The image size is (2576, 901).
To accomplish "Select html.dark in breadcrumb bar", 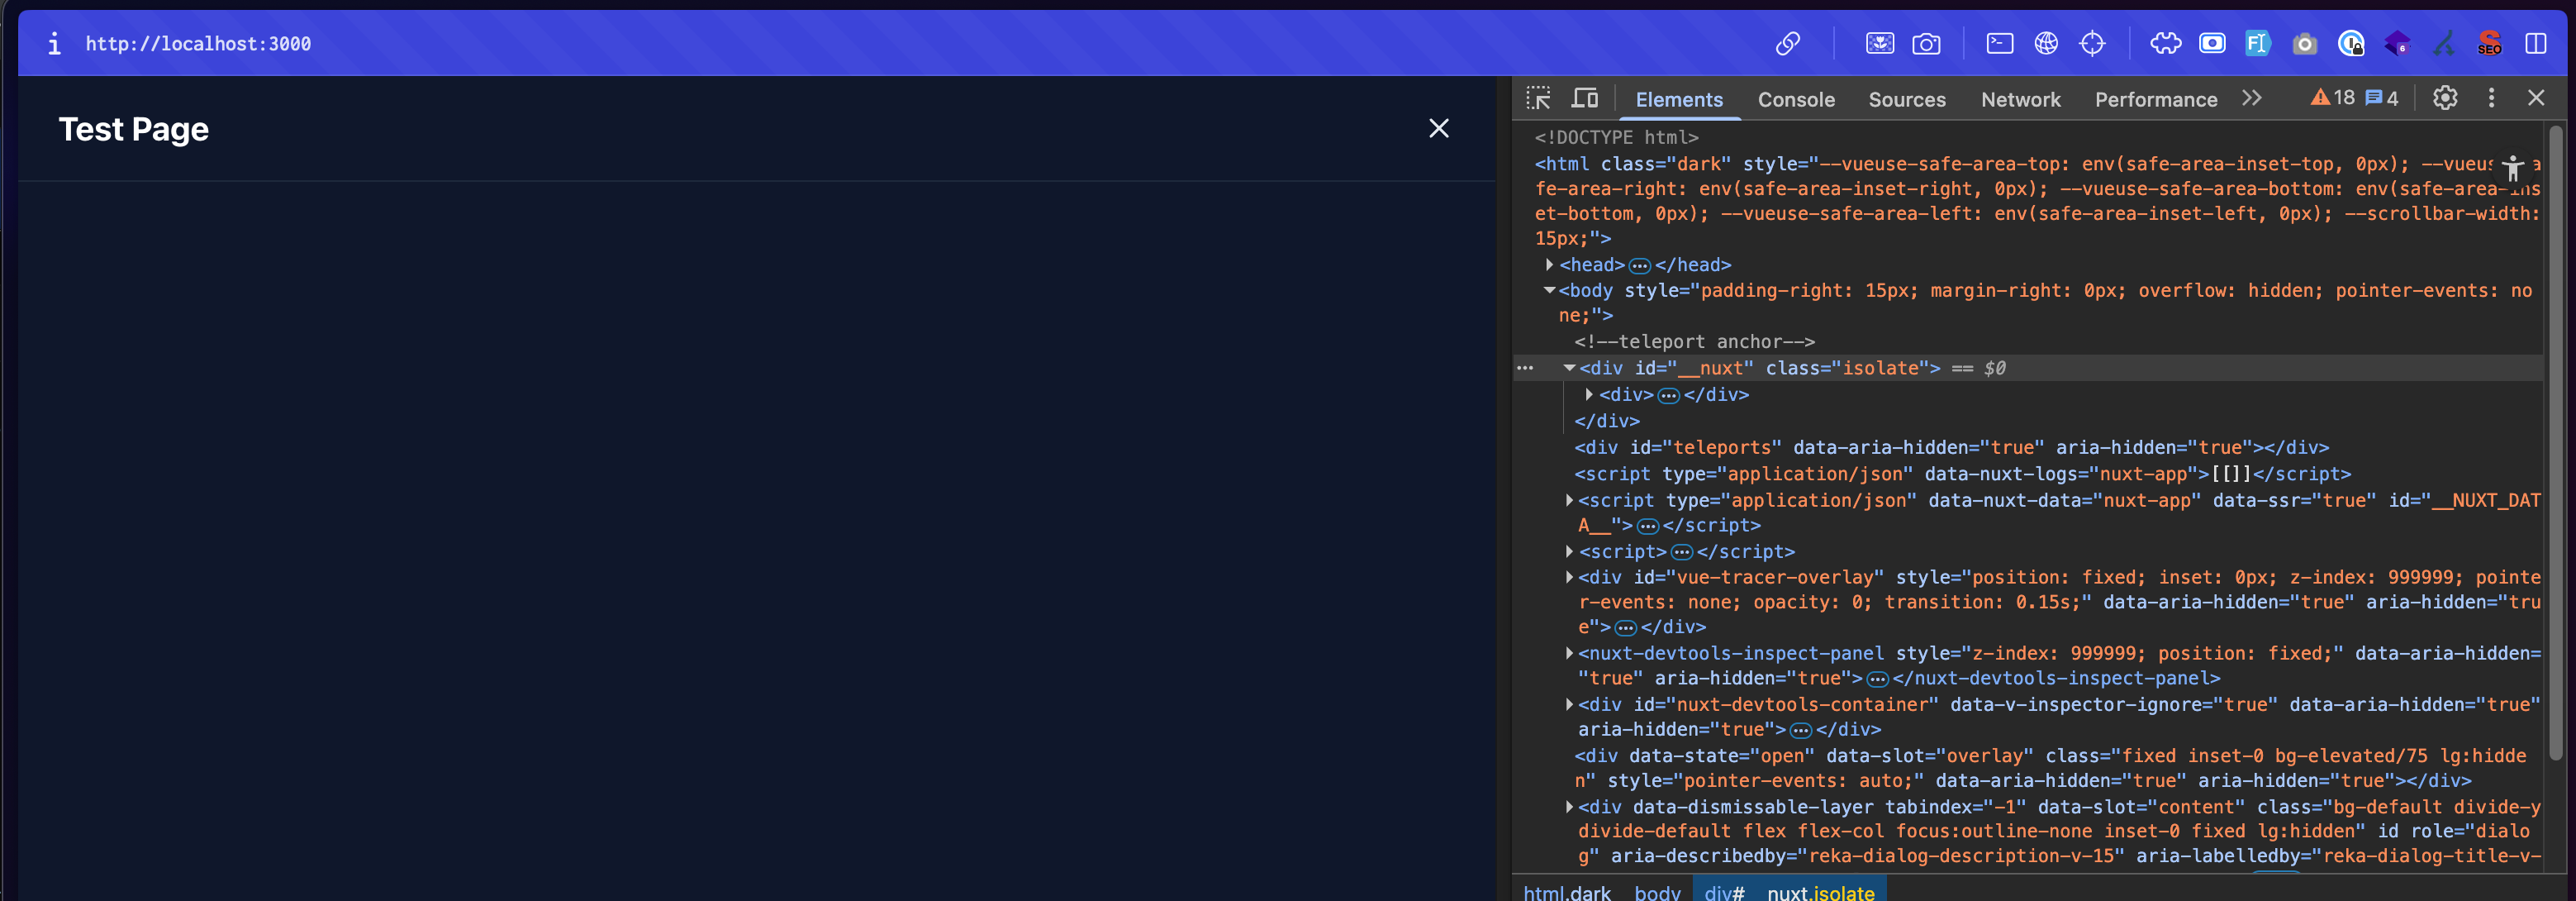I will 1566,892.
